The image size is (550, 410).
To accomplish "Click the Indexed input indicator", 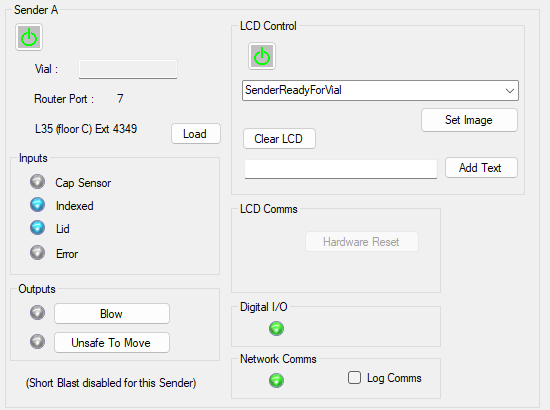I will click(37, 205).
